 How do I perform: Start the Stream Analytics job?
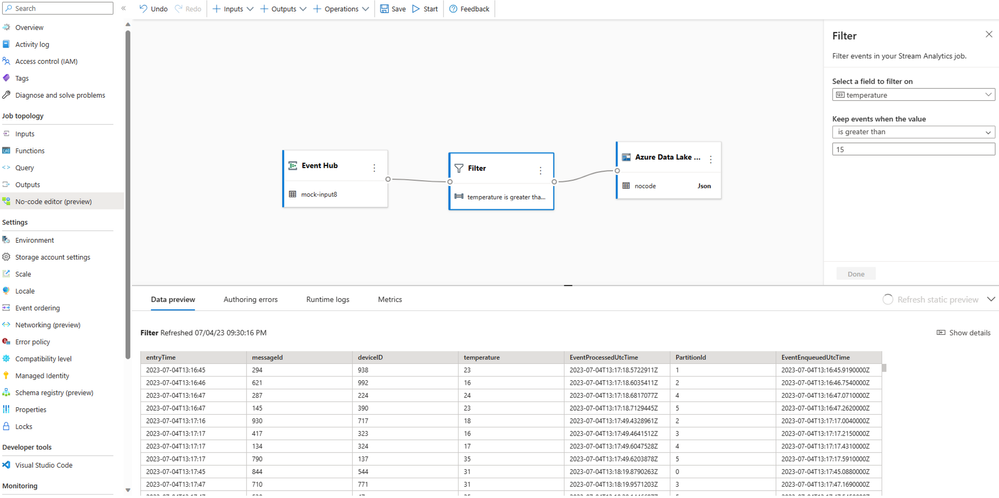(425, 9)
